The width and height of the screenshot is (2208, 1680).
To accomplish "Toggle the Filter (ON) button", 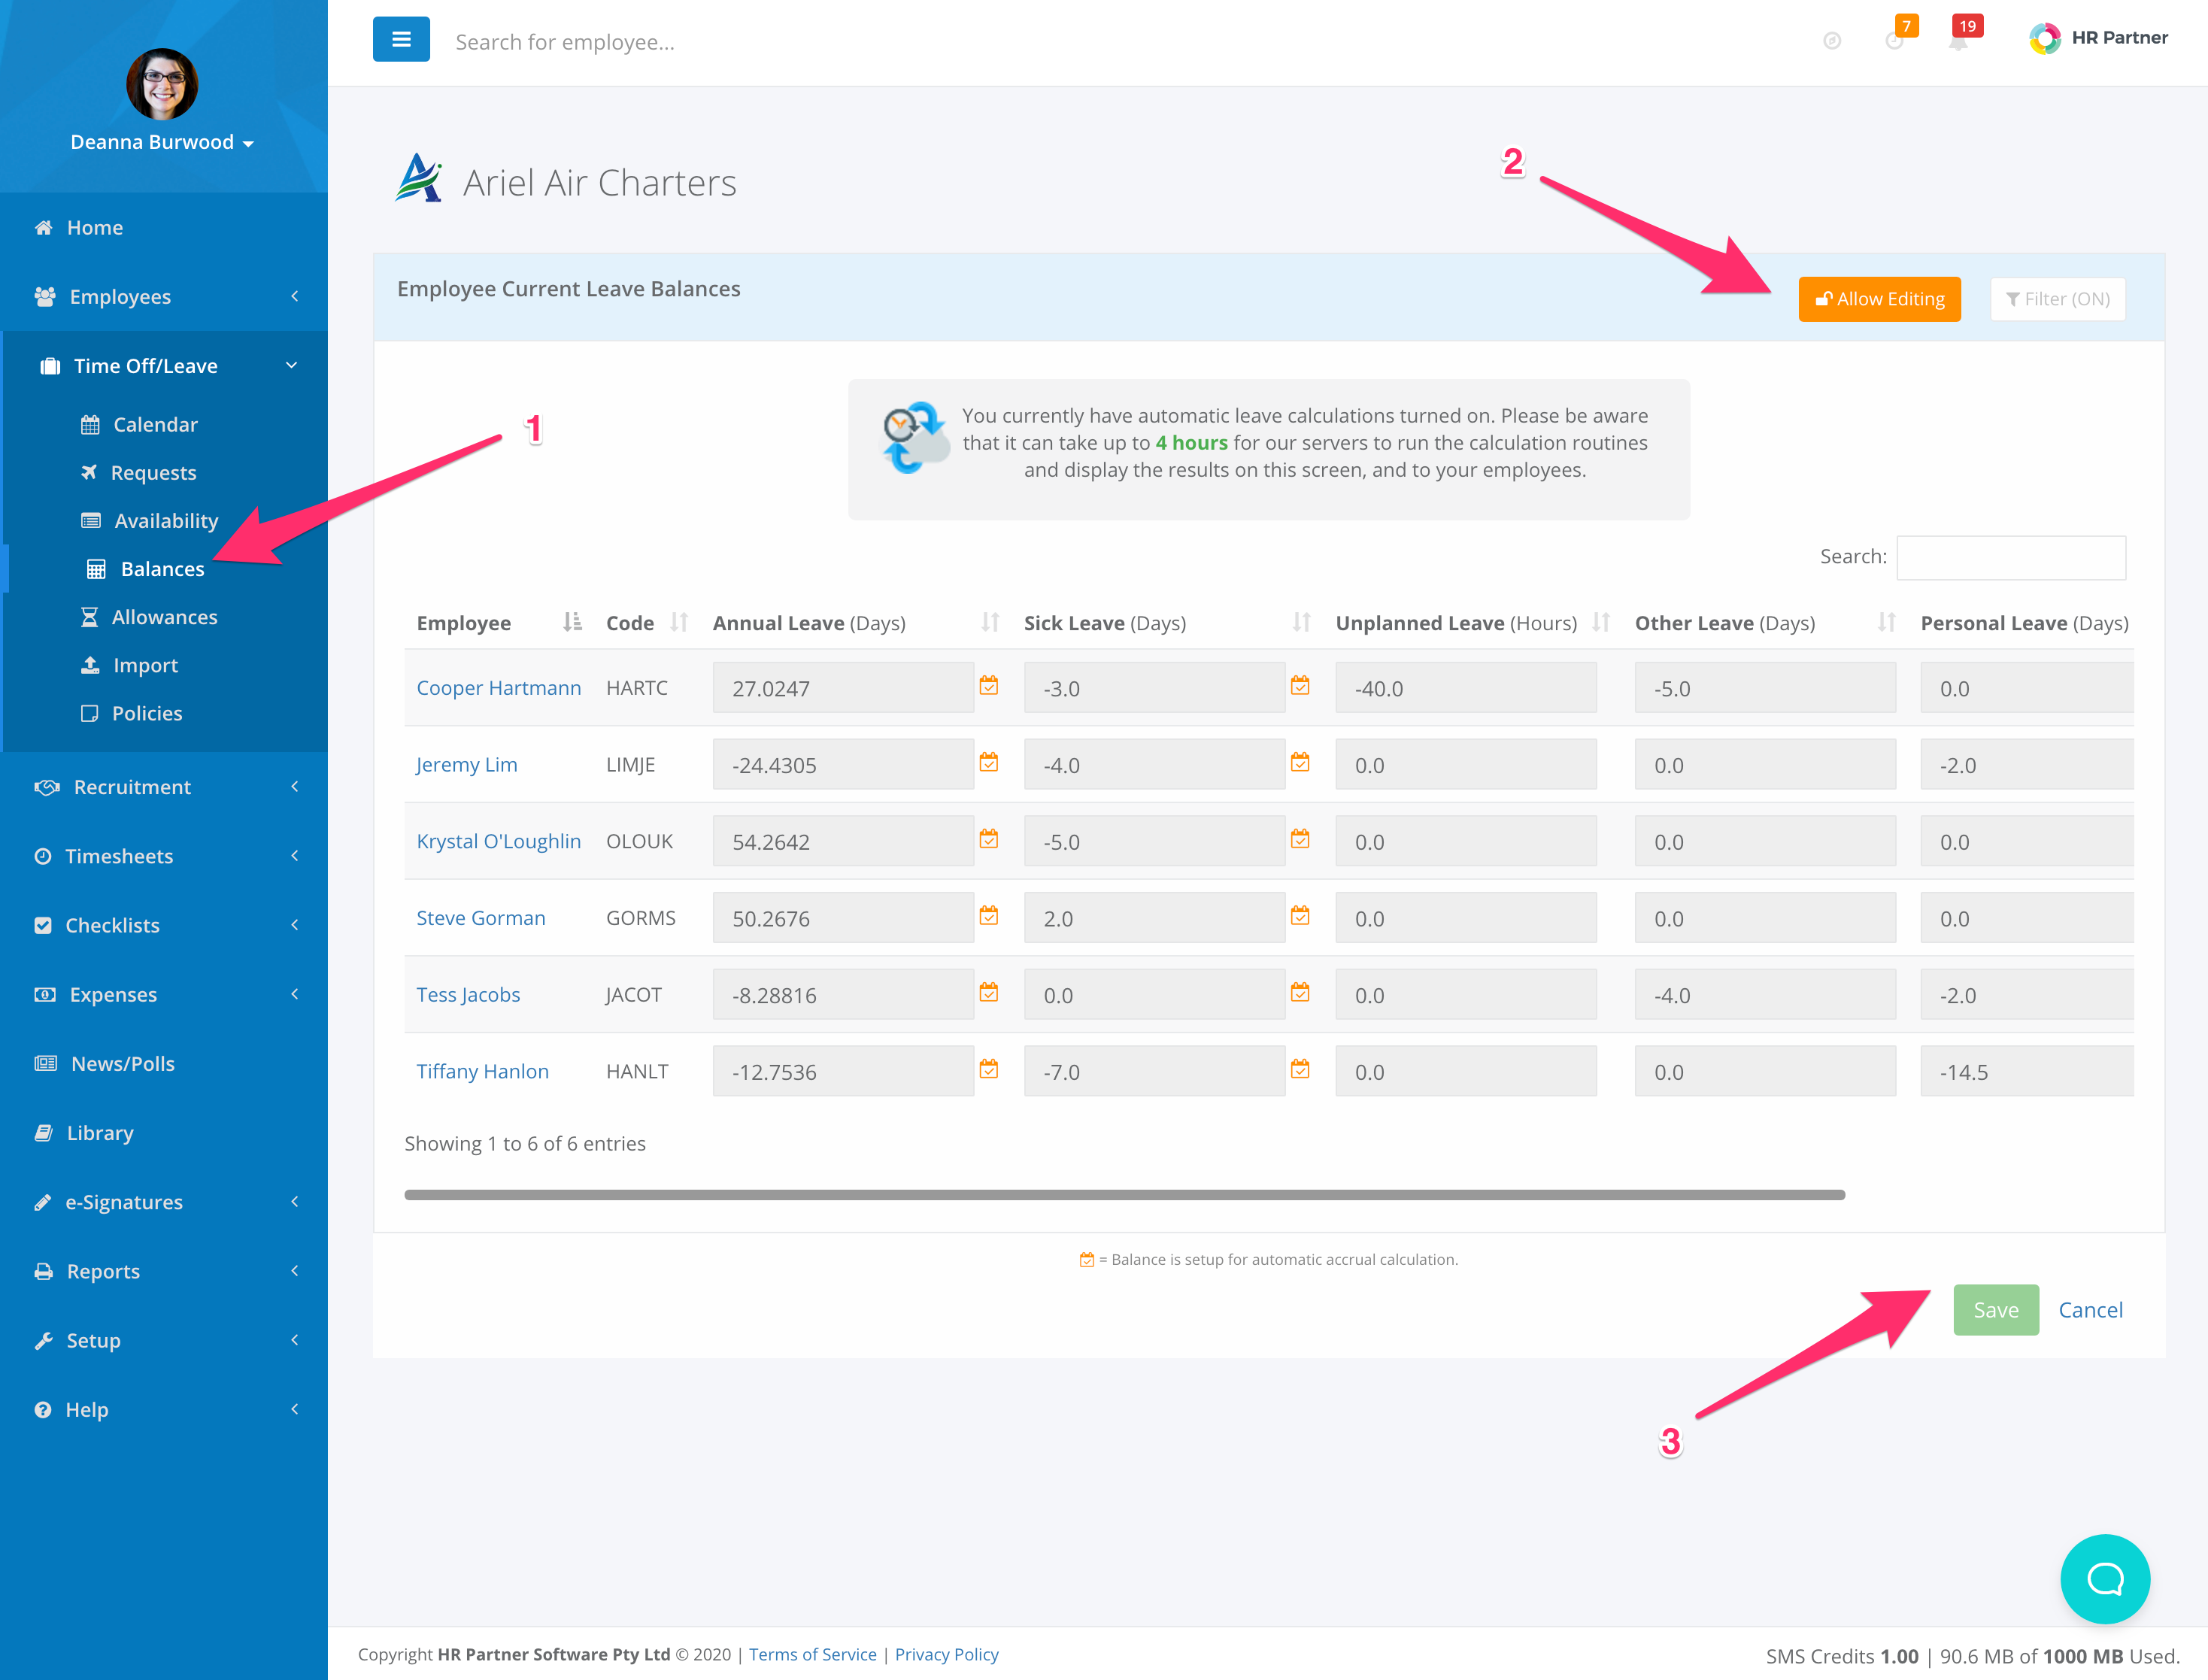I will pyautogui.click(x=2057, y=299).
